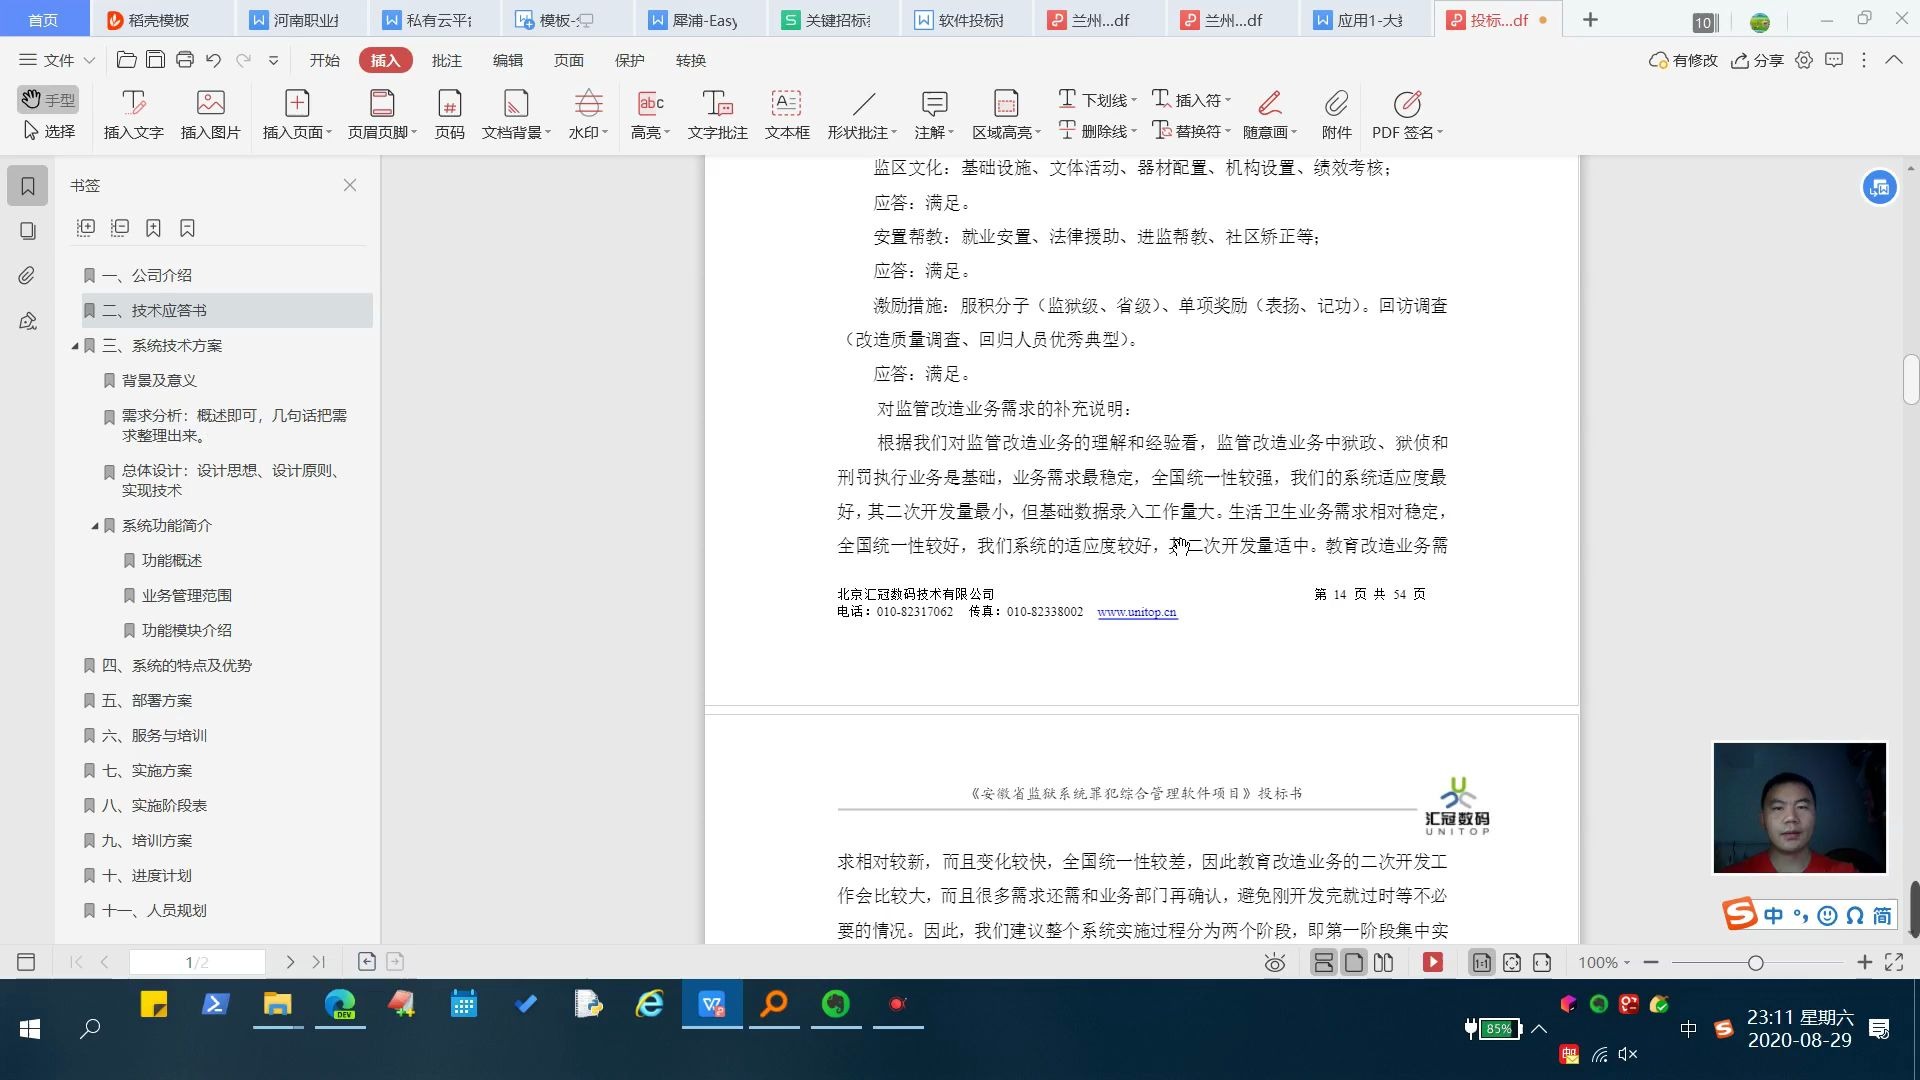The image size is (1920, 1080).
Task: Open the 文件 menu
Action: 57,60
